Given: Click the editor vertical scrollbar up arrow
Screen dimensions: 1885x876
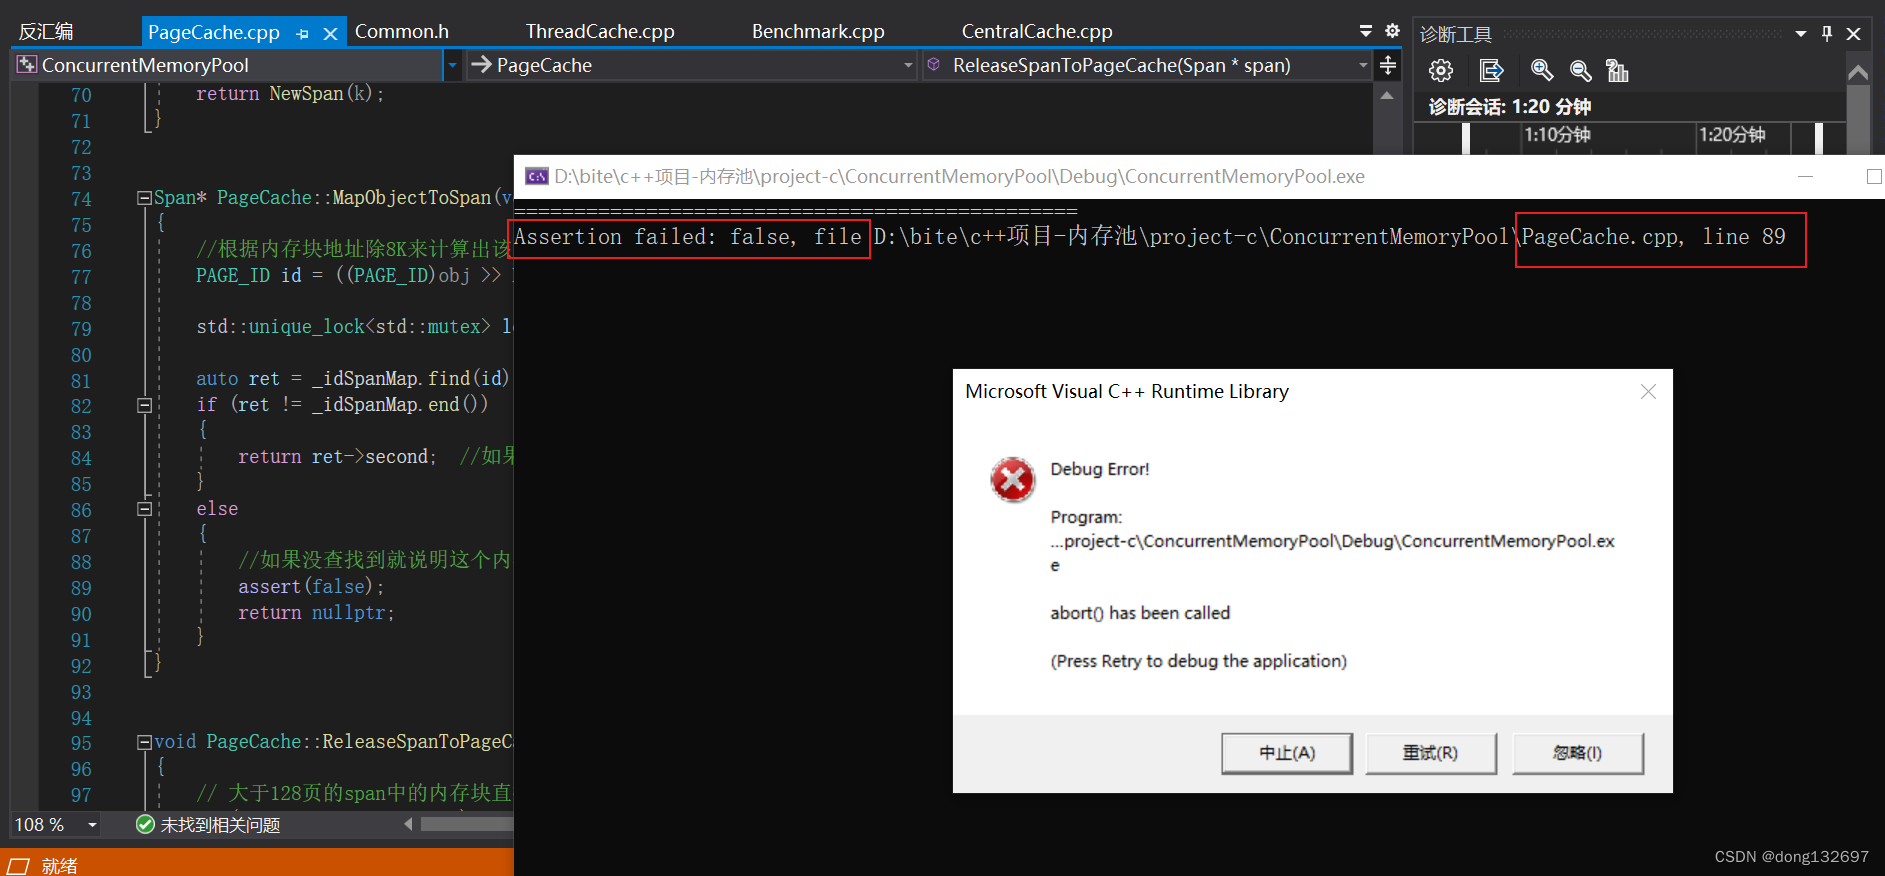Looking at the screenshot, I should pos(1387,95).
